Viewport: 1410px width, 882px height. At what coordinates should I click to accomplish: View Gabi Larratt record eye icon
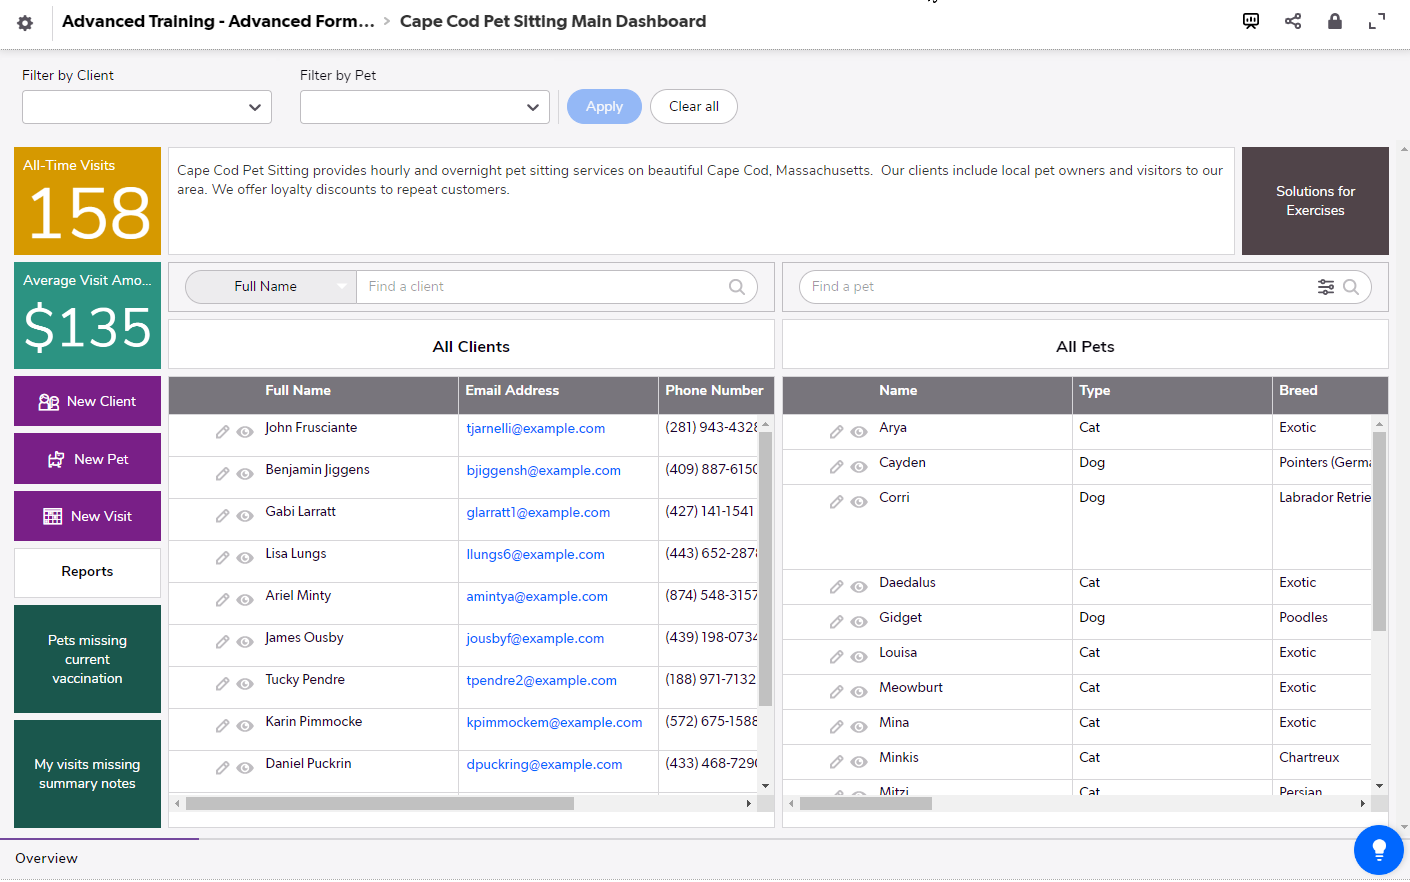click(x=245, y=516)
